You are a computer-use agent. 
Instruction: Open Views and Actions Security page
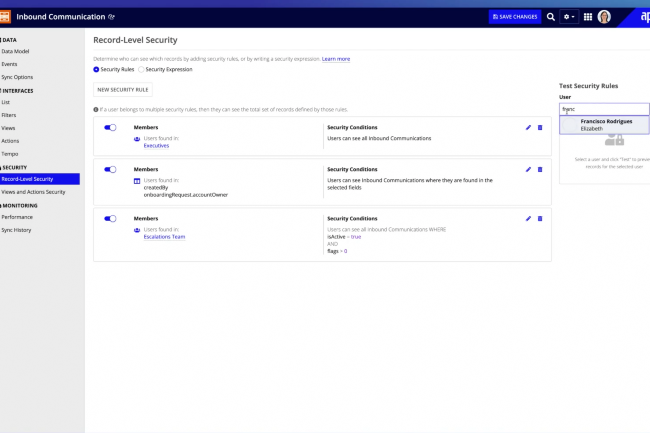[x=29, y=190]
